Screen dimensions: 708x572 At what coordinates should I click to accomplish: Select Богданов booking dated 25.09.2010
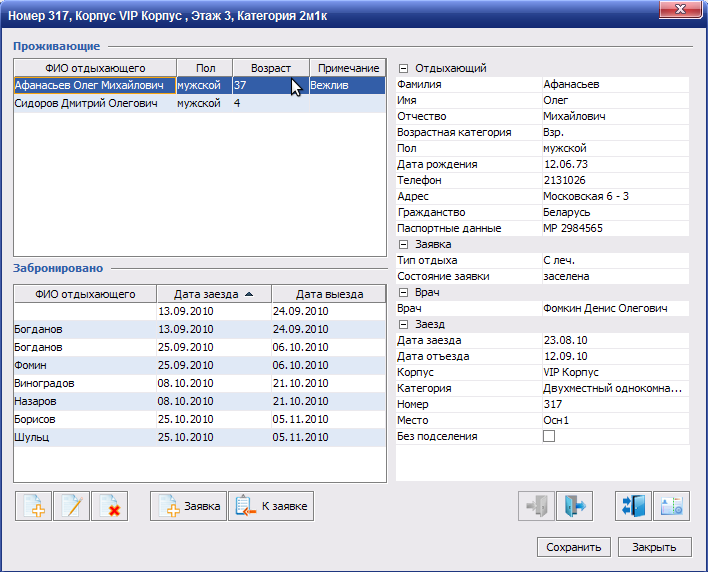click(x=200, y=348)
